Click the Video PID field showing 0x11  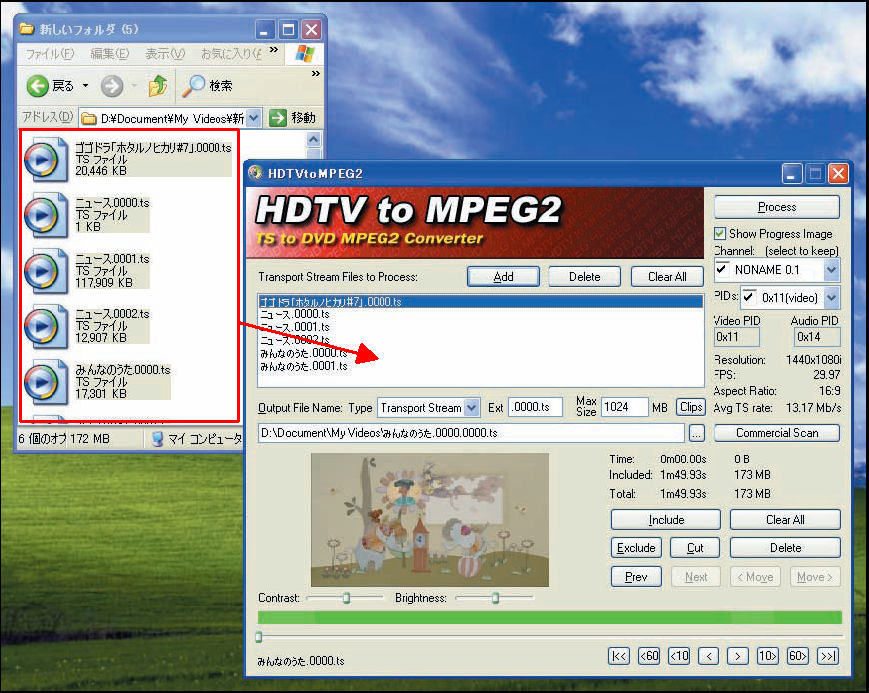[x=737, y=337]
